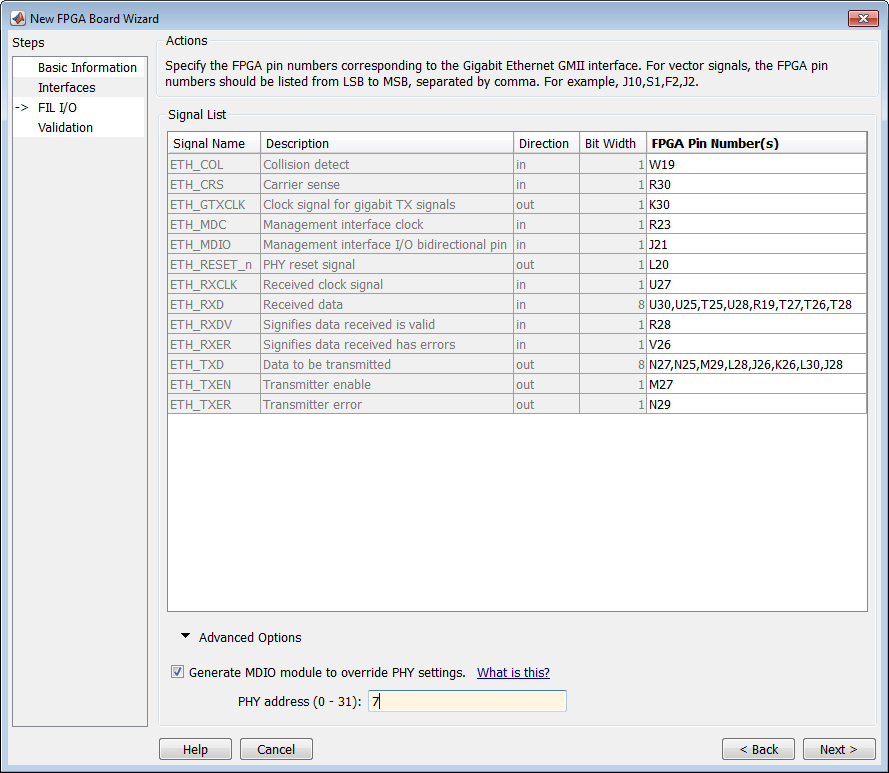This screenshot has width=889, height=773.
Task: Close the New FPGA Board Wizard window
Action: click(863, 18)
